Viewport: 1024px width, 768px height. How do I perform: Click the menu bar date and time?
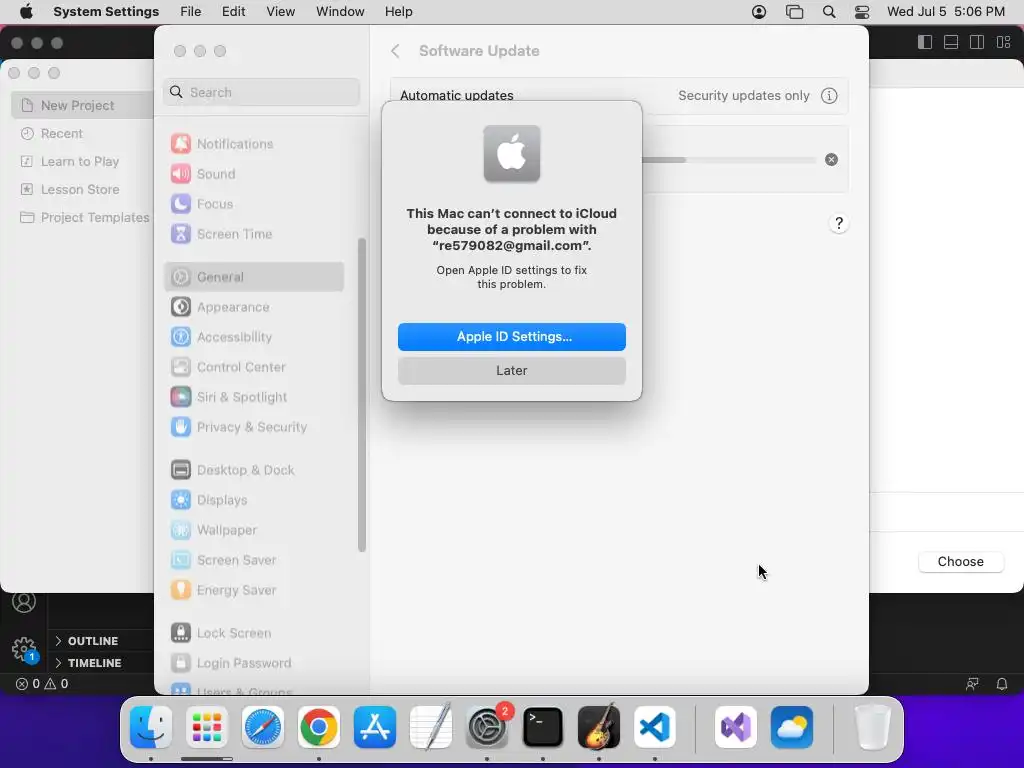946,12
